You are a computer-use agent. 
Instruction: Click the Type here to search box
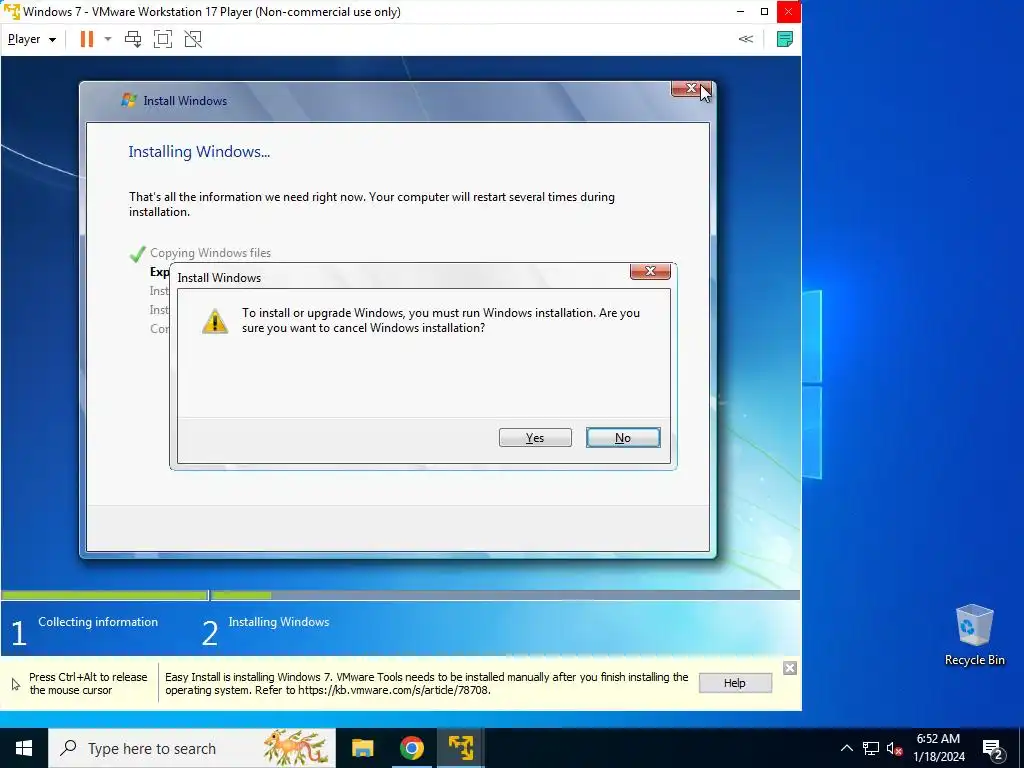[x=192, y=748]
